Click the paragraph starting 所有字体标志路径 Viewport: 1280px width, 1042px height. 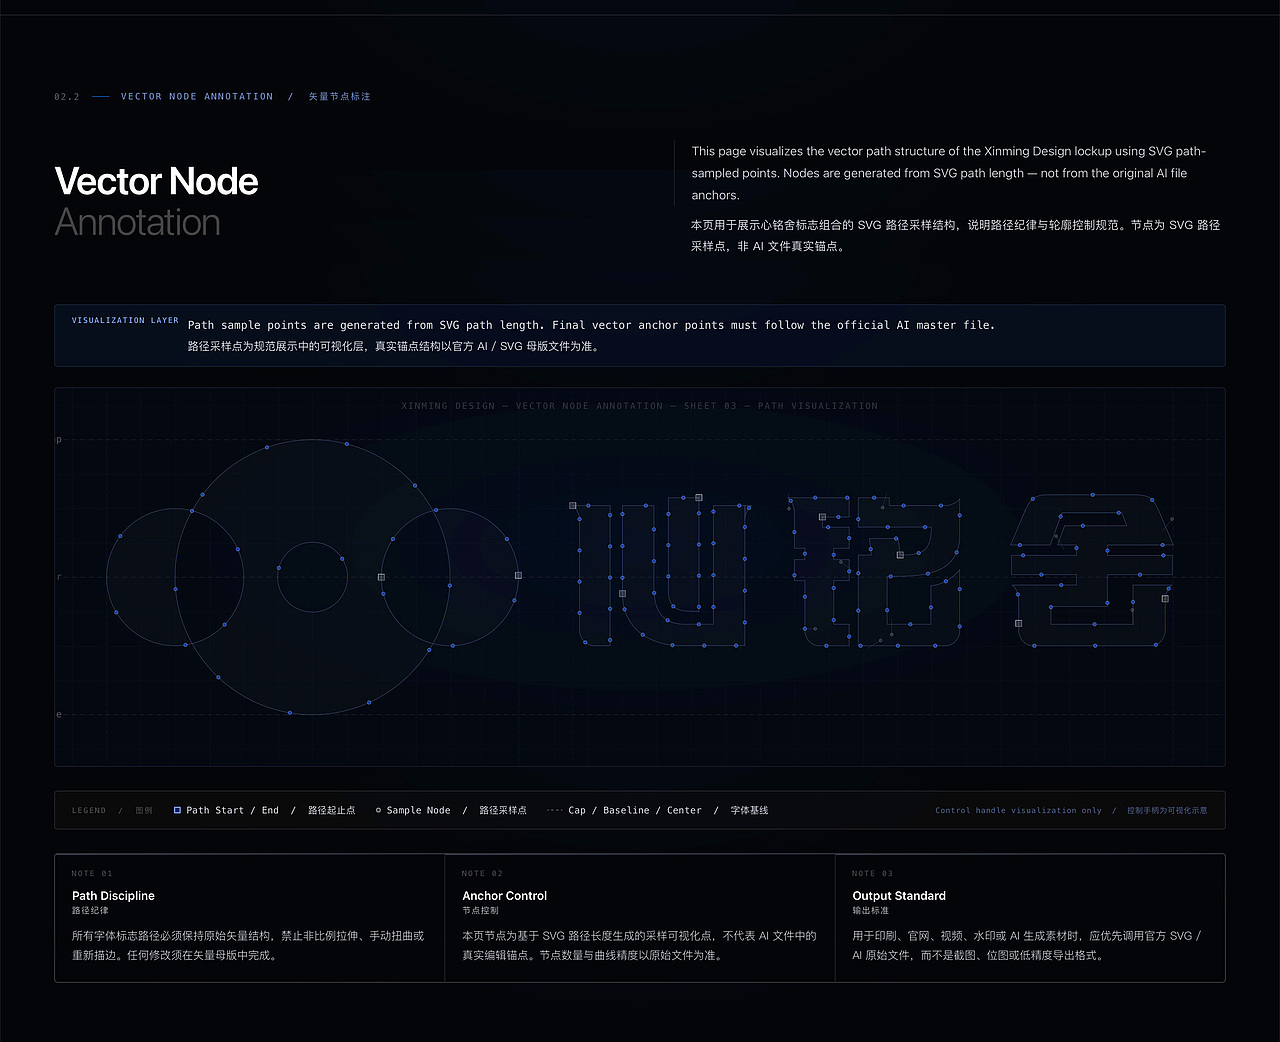248,945
